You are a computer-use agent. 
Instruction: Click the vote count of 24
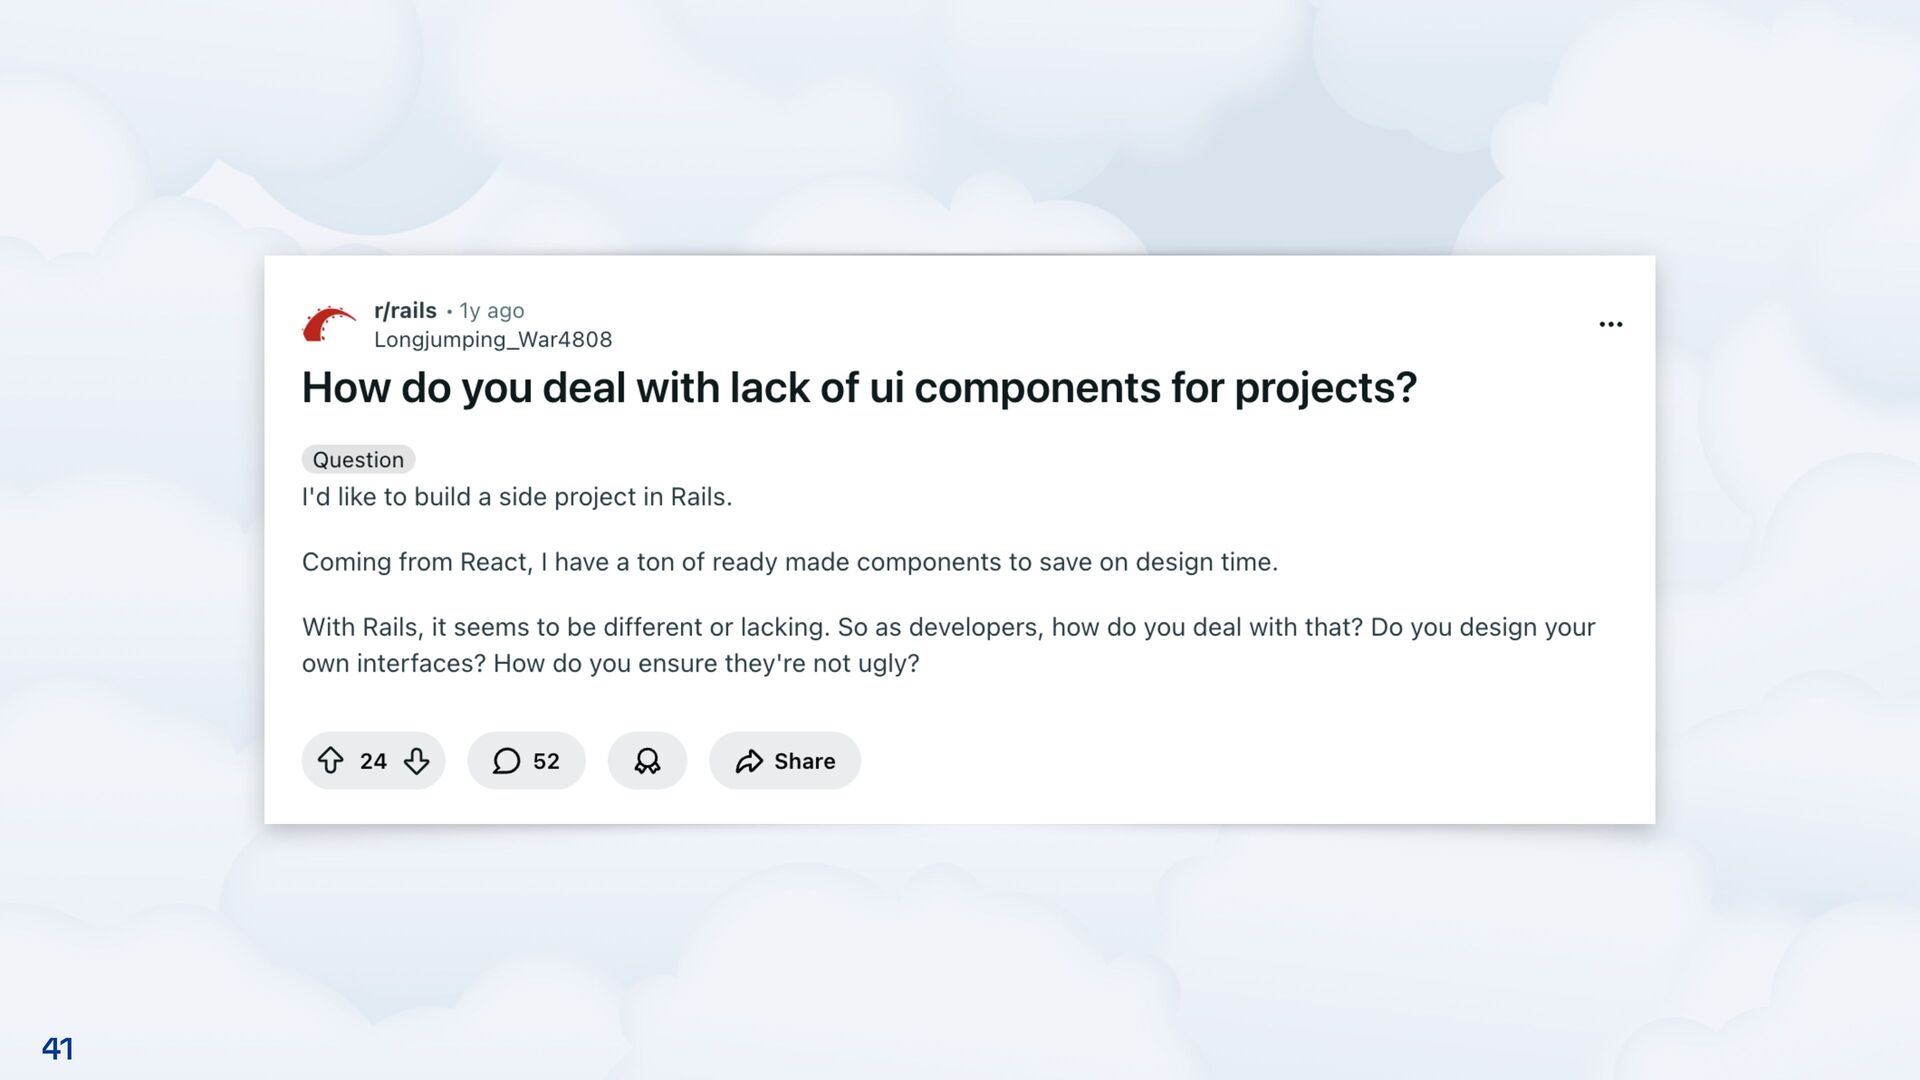[x=373, y=761]
